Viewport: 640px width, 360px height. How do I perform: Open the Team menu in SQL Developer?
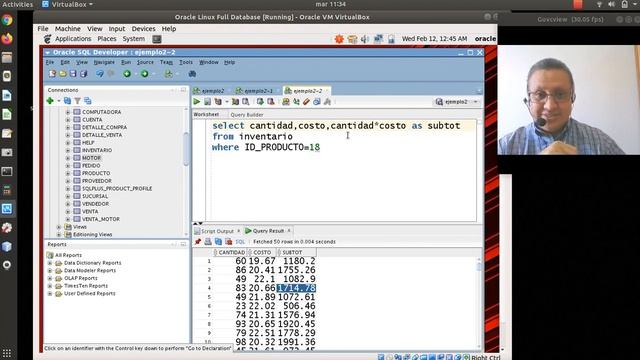tap(166, 62)
